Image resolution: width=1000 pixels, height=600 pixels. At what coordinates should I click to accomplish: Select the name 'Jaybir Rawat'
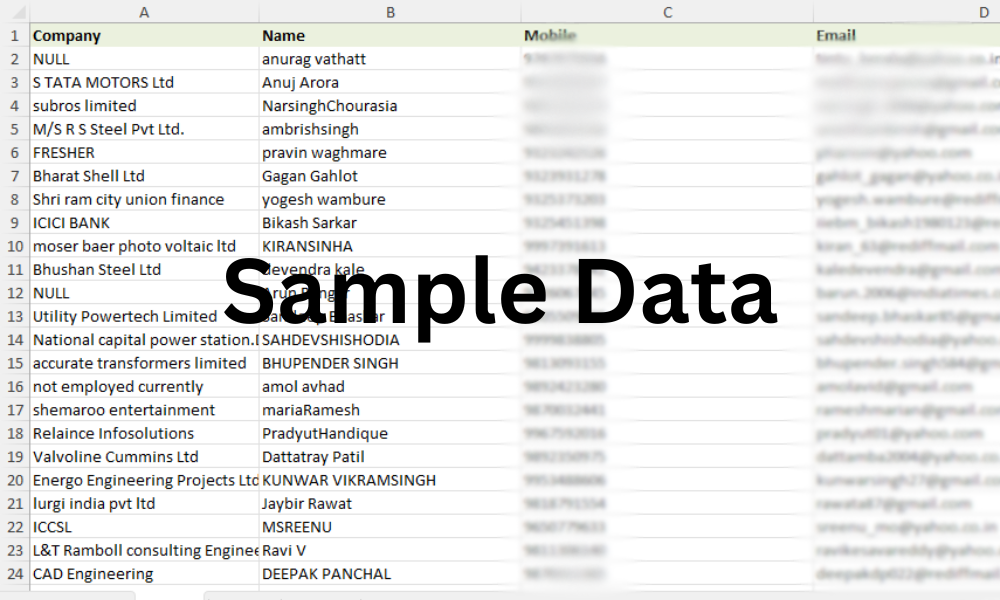tap(390, 504)
